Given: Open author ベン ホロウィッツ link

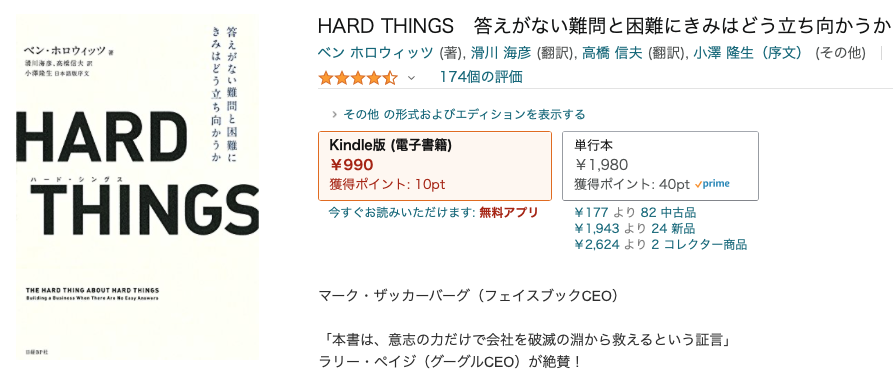Looking at the screenshot, I should click(375, 54).
